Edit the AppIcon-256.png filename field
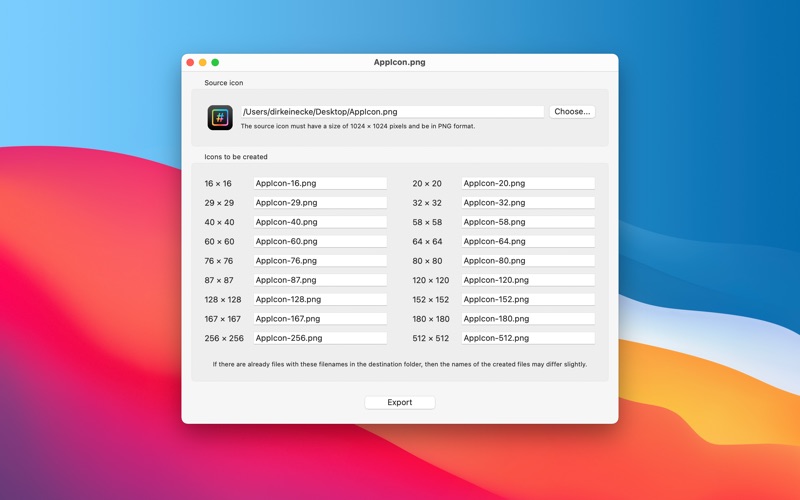This screenshot has height=500, width=800. click(320, 338)
